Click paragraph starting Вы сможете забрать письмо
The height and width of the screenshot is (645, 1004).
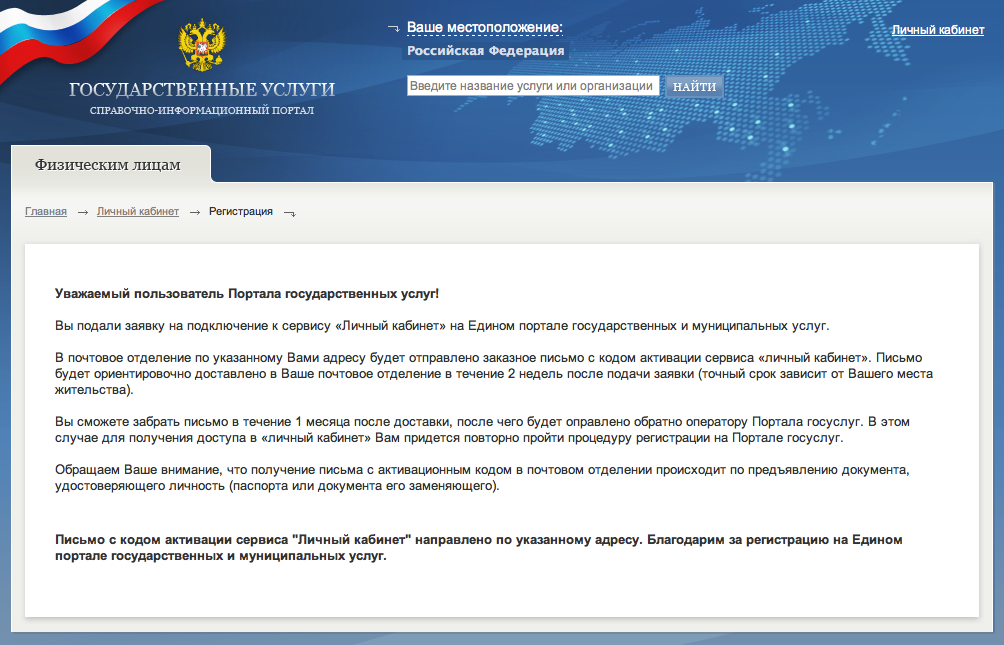pyautogui.click(x=482, y=430)
